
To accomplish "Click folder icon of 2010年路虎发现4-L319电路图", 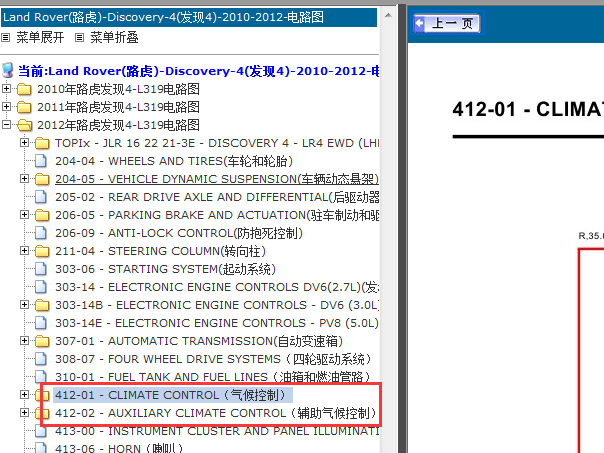I will (24, 89).
